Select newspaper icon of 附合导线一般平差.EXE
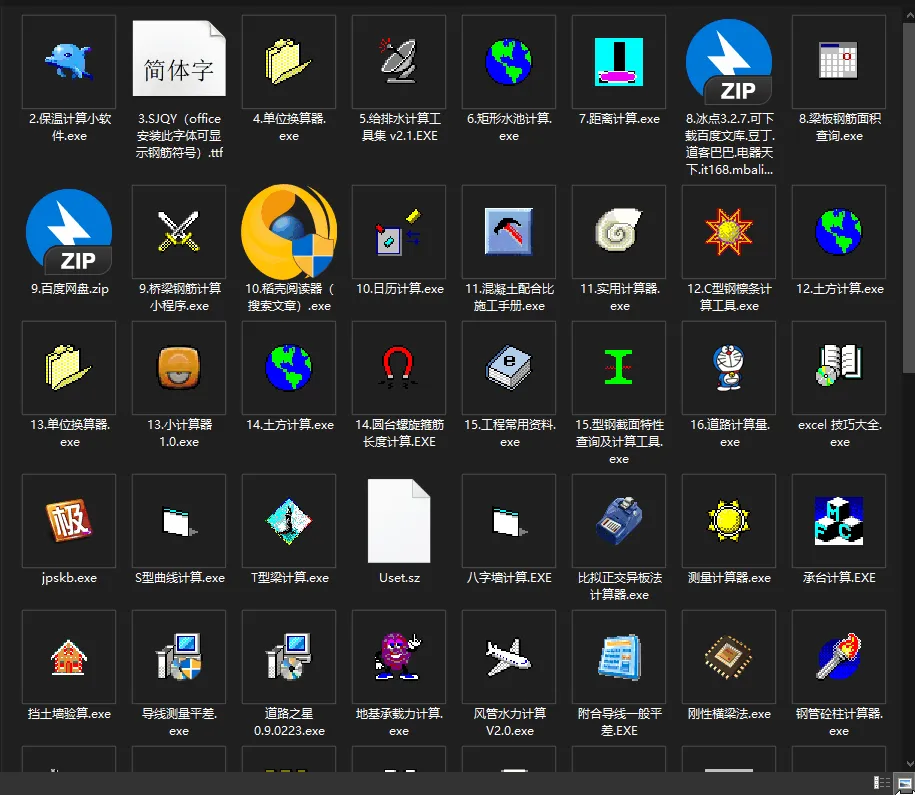This screenshot has width=915, height=795. pos(619,657)
